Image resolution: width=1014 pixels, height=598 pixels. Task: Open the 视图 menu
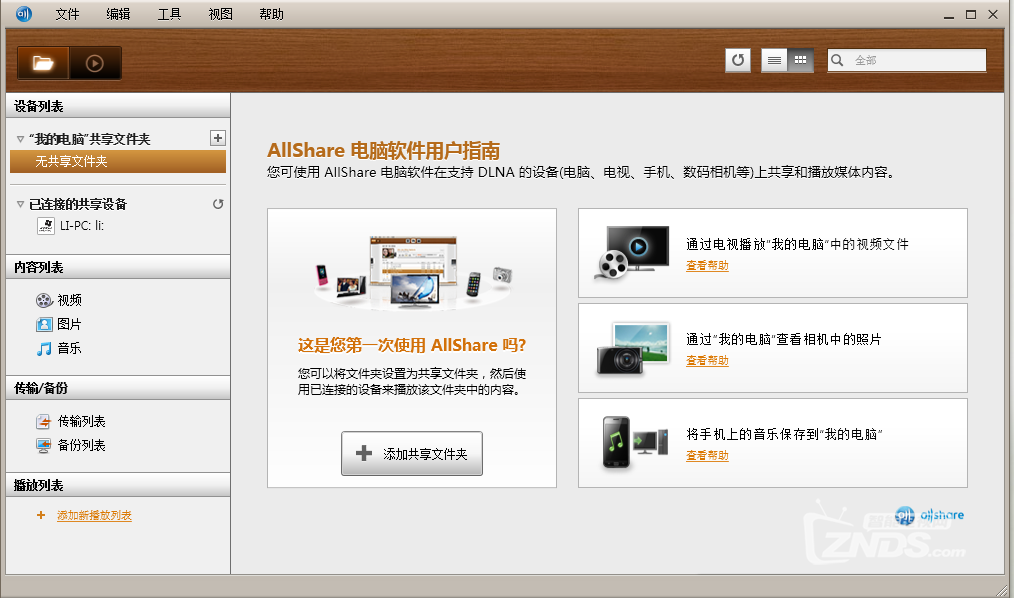[x=221, y=14]
